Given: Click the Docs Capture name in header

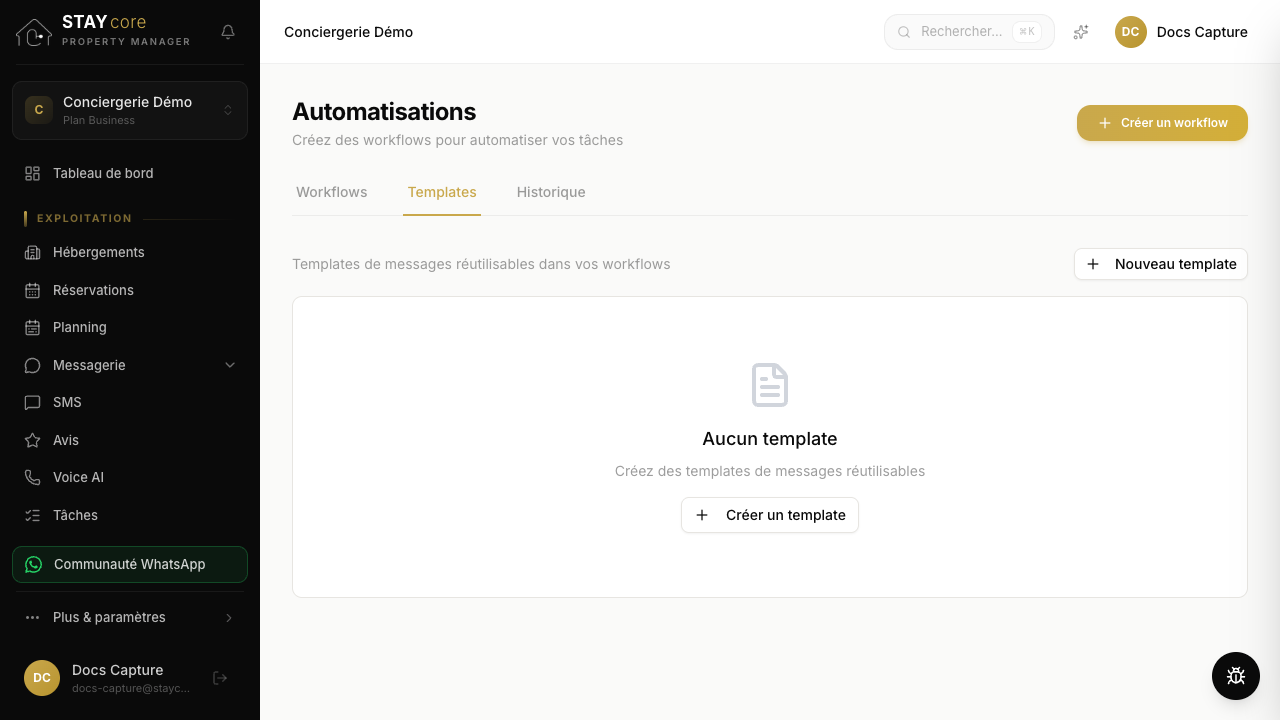Looking at the screenshot, I should click(x=1202, y=32).
